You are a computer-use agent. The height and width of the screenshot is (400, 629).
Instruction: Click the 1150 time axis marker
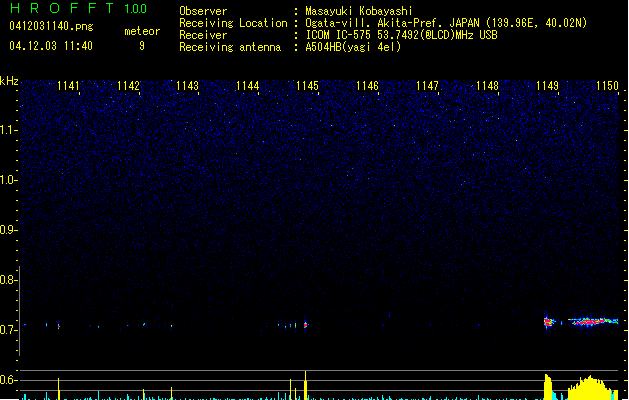(x=607, y=86)
